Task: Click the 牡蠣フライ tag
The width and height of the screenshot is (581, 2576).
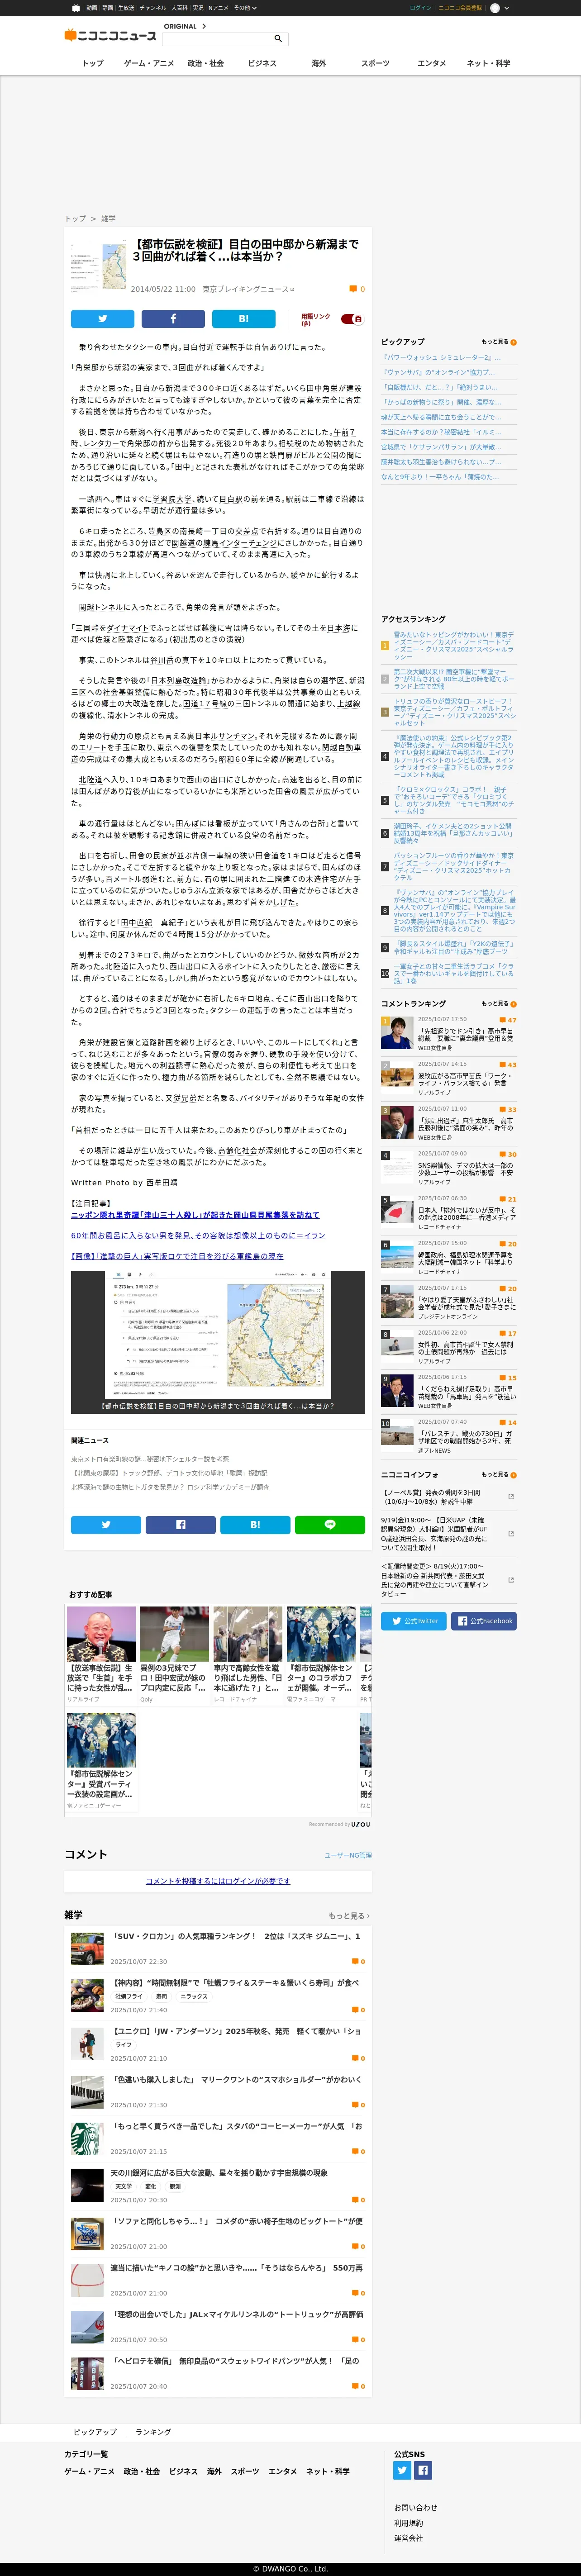Action: pyautogui.click(x=128, y=1996)
